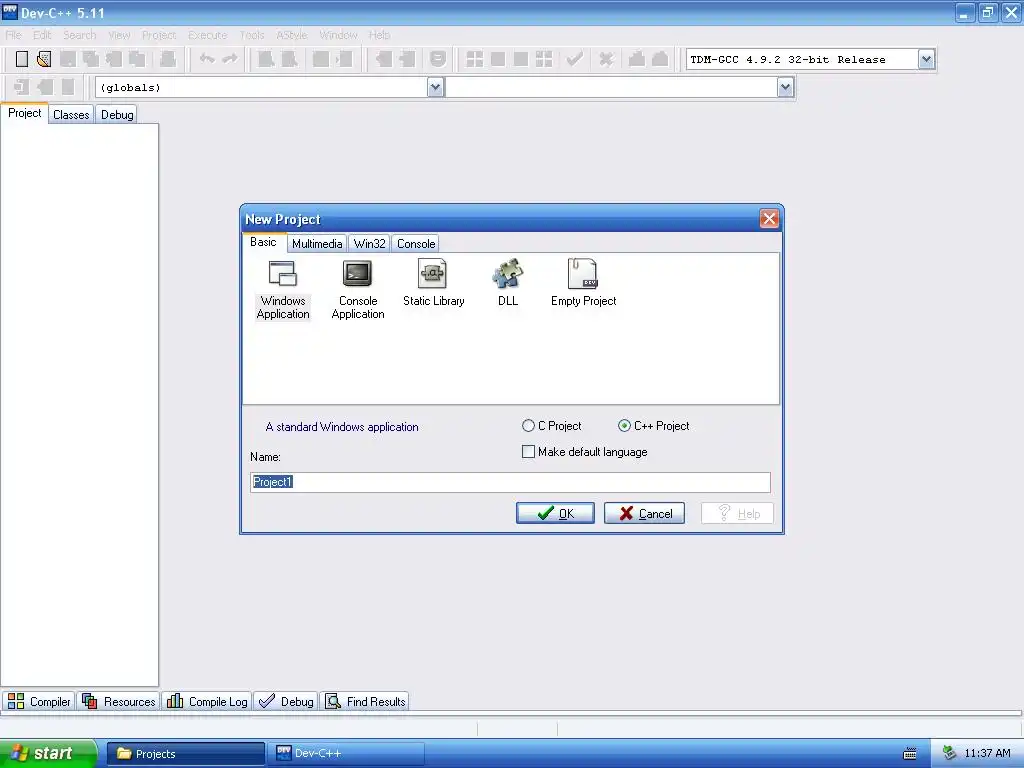Image resolution: width=1024 pixels, height=768 pixels.
Task: Switch to the Basic tab in New Project
Action: 263,242
